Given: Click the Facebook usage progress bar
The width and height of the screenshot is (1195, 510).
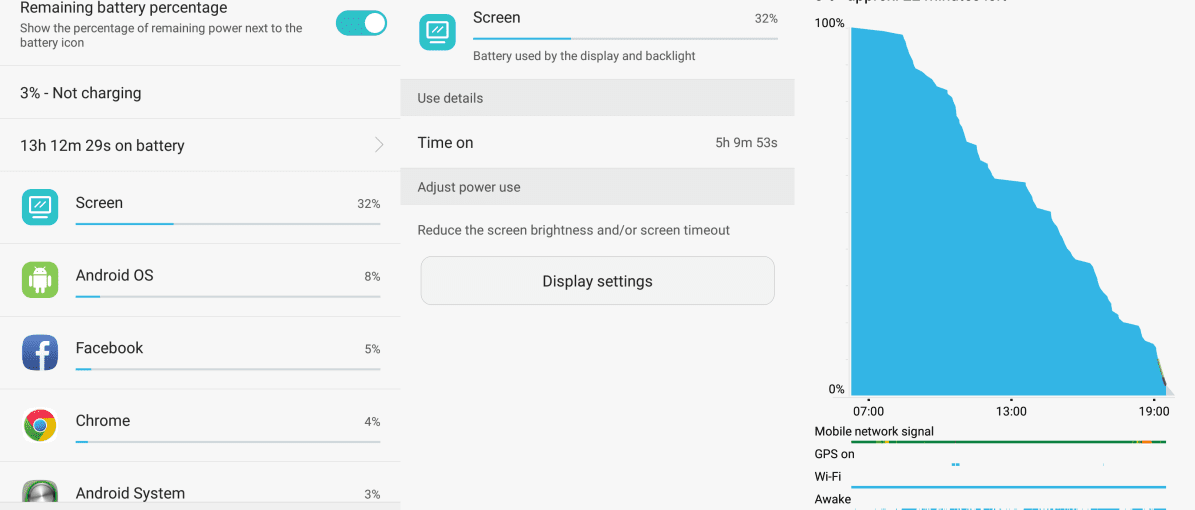Looking at the screenshot, I should [228, 369].
